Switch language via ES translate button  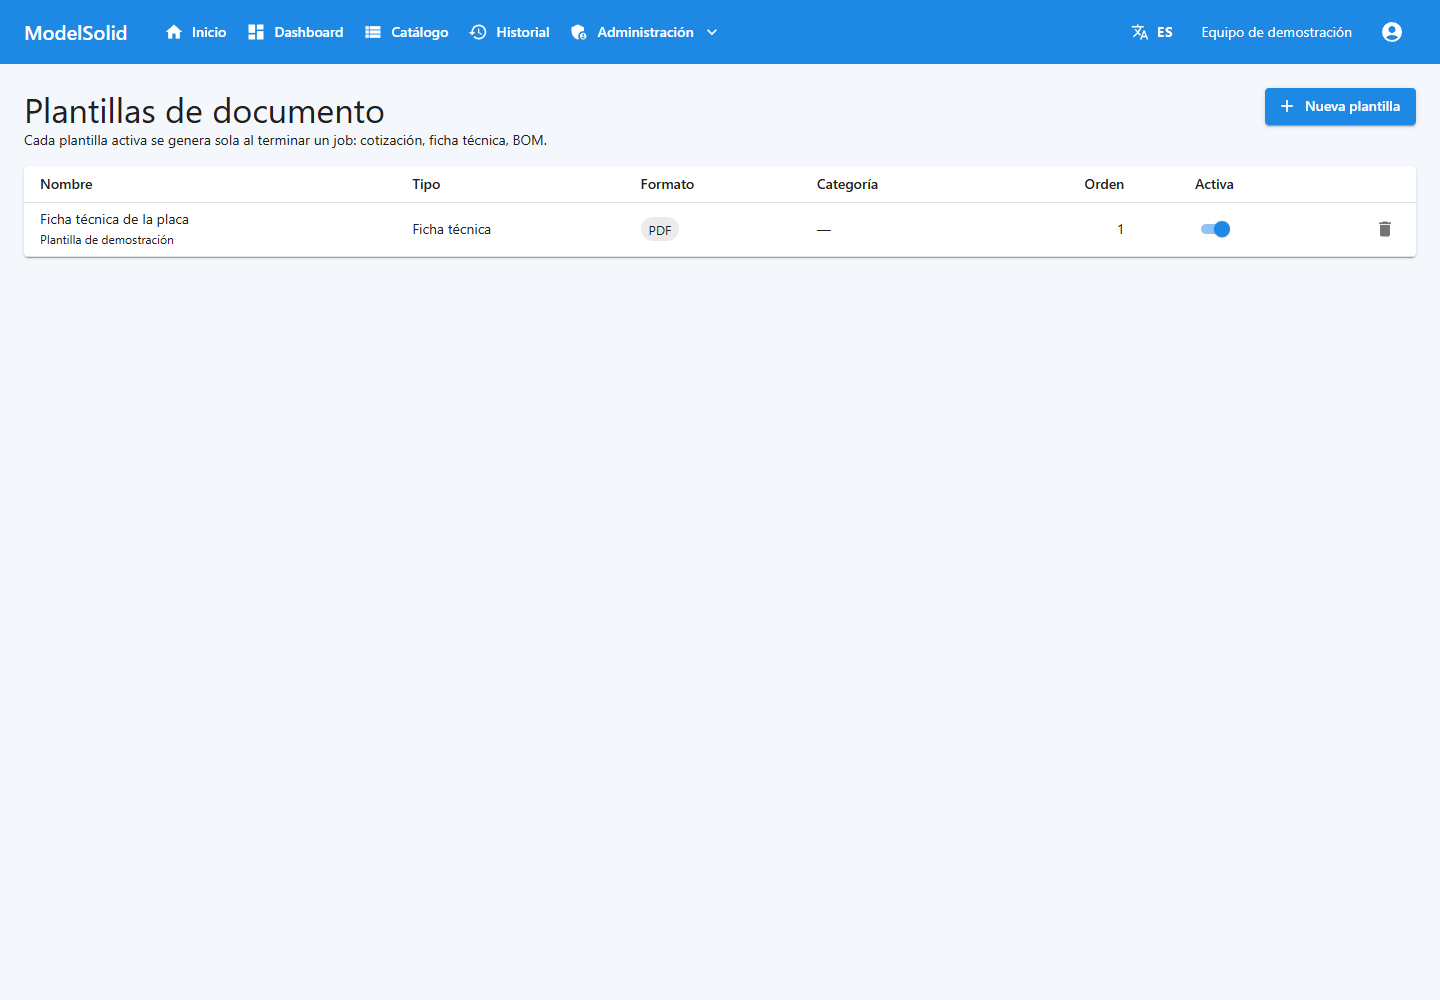(1152, 32)
